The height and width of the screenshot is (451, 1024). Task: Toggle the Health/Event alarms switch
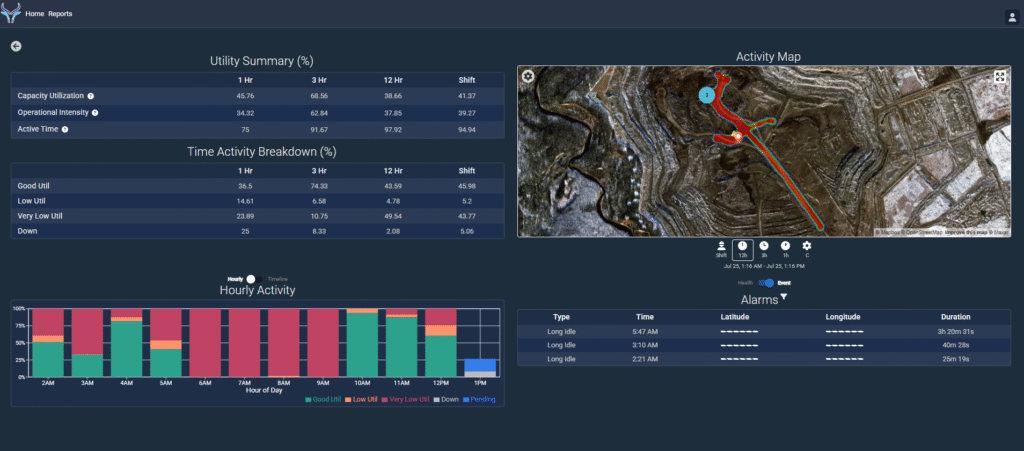pyautogui.click(x=767, y=283)
